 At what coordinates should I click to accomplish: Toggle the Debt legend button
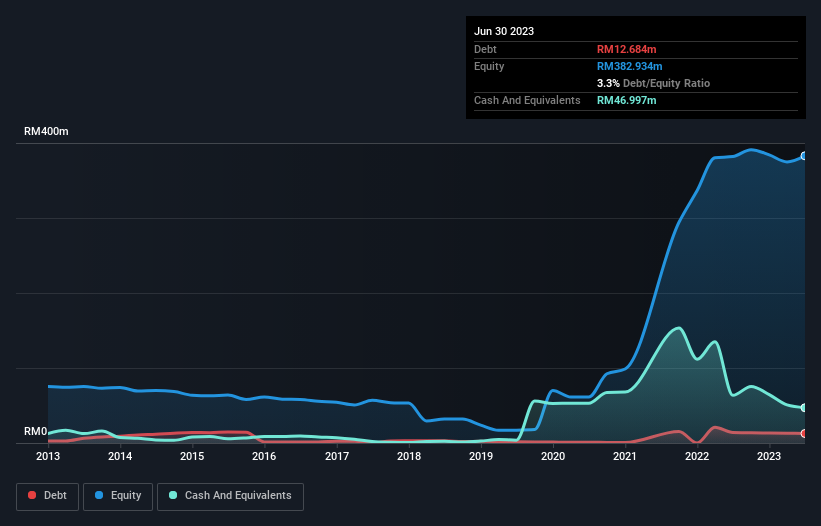(x=47, y=496)
